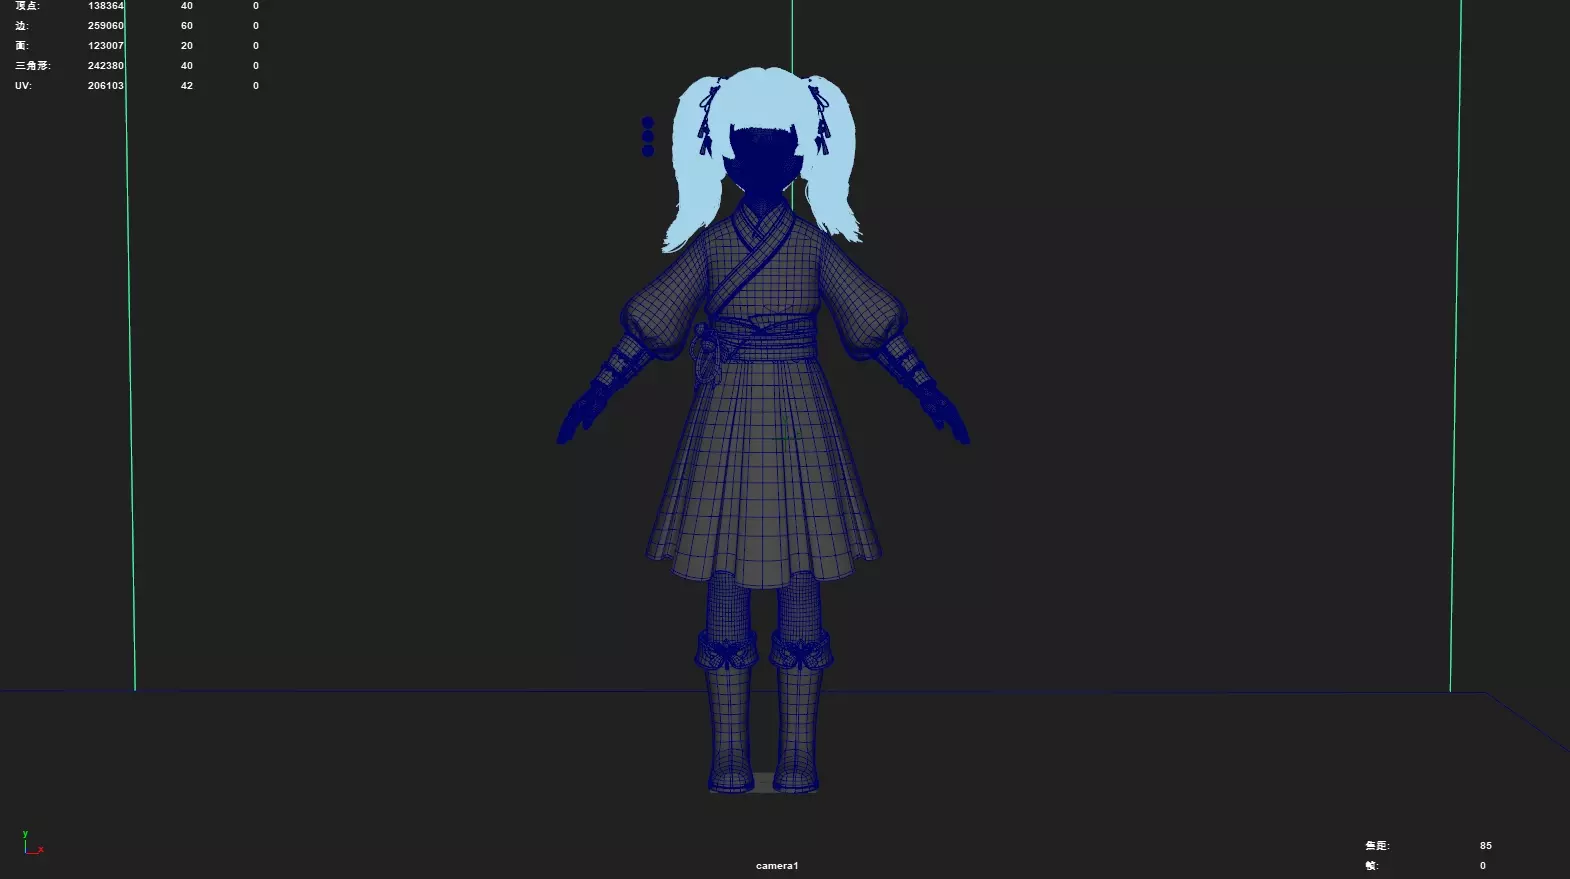
Task: Click the edge count 259060
Action: (x=106, y=26)
